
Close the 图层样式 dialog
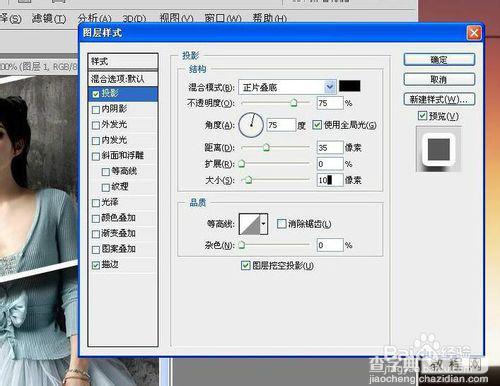click(474, 33)
